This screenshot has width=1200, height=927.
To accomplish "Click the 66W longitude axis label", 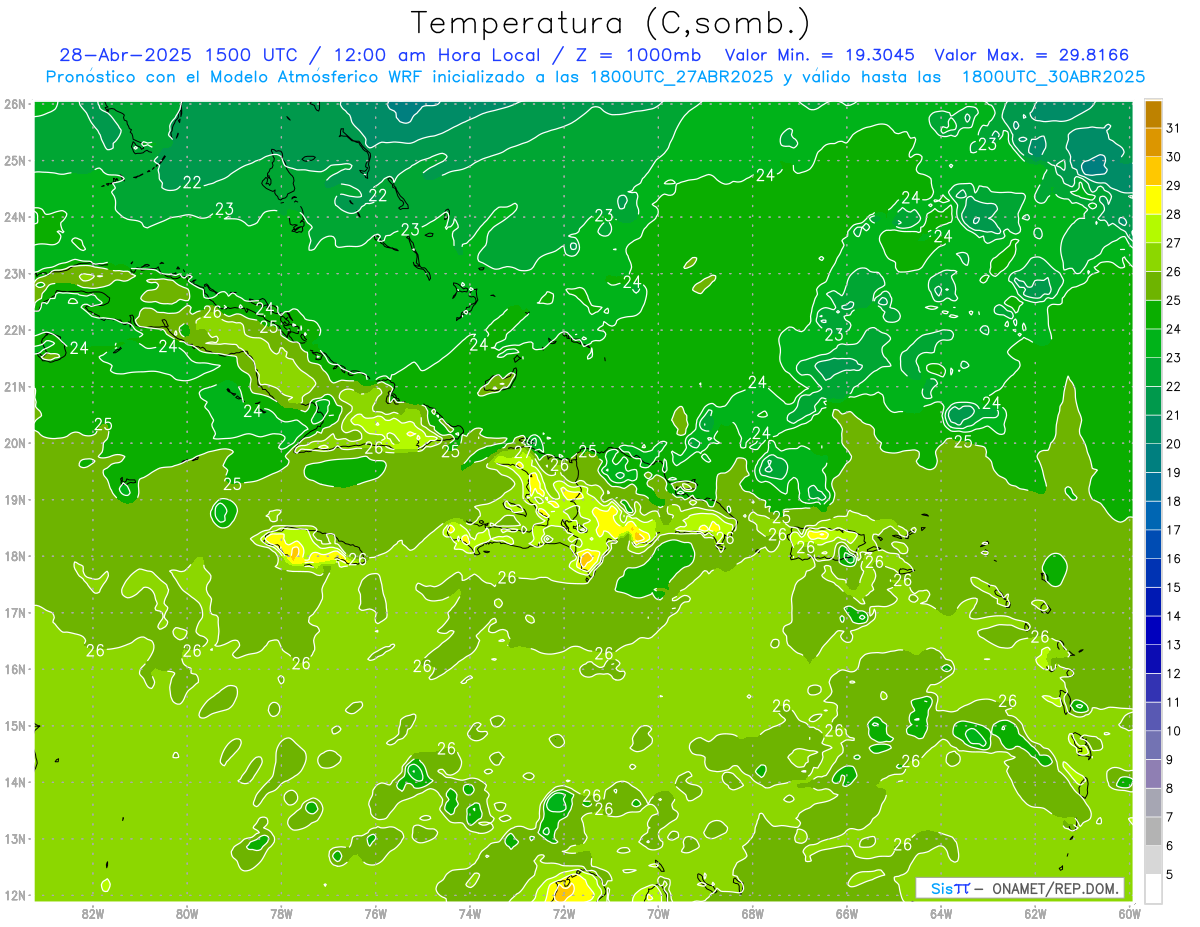I will click(x=847, y=912).
